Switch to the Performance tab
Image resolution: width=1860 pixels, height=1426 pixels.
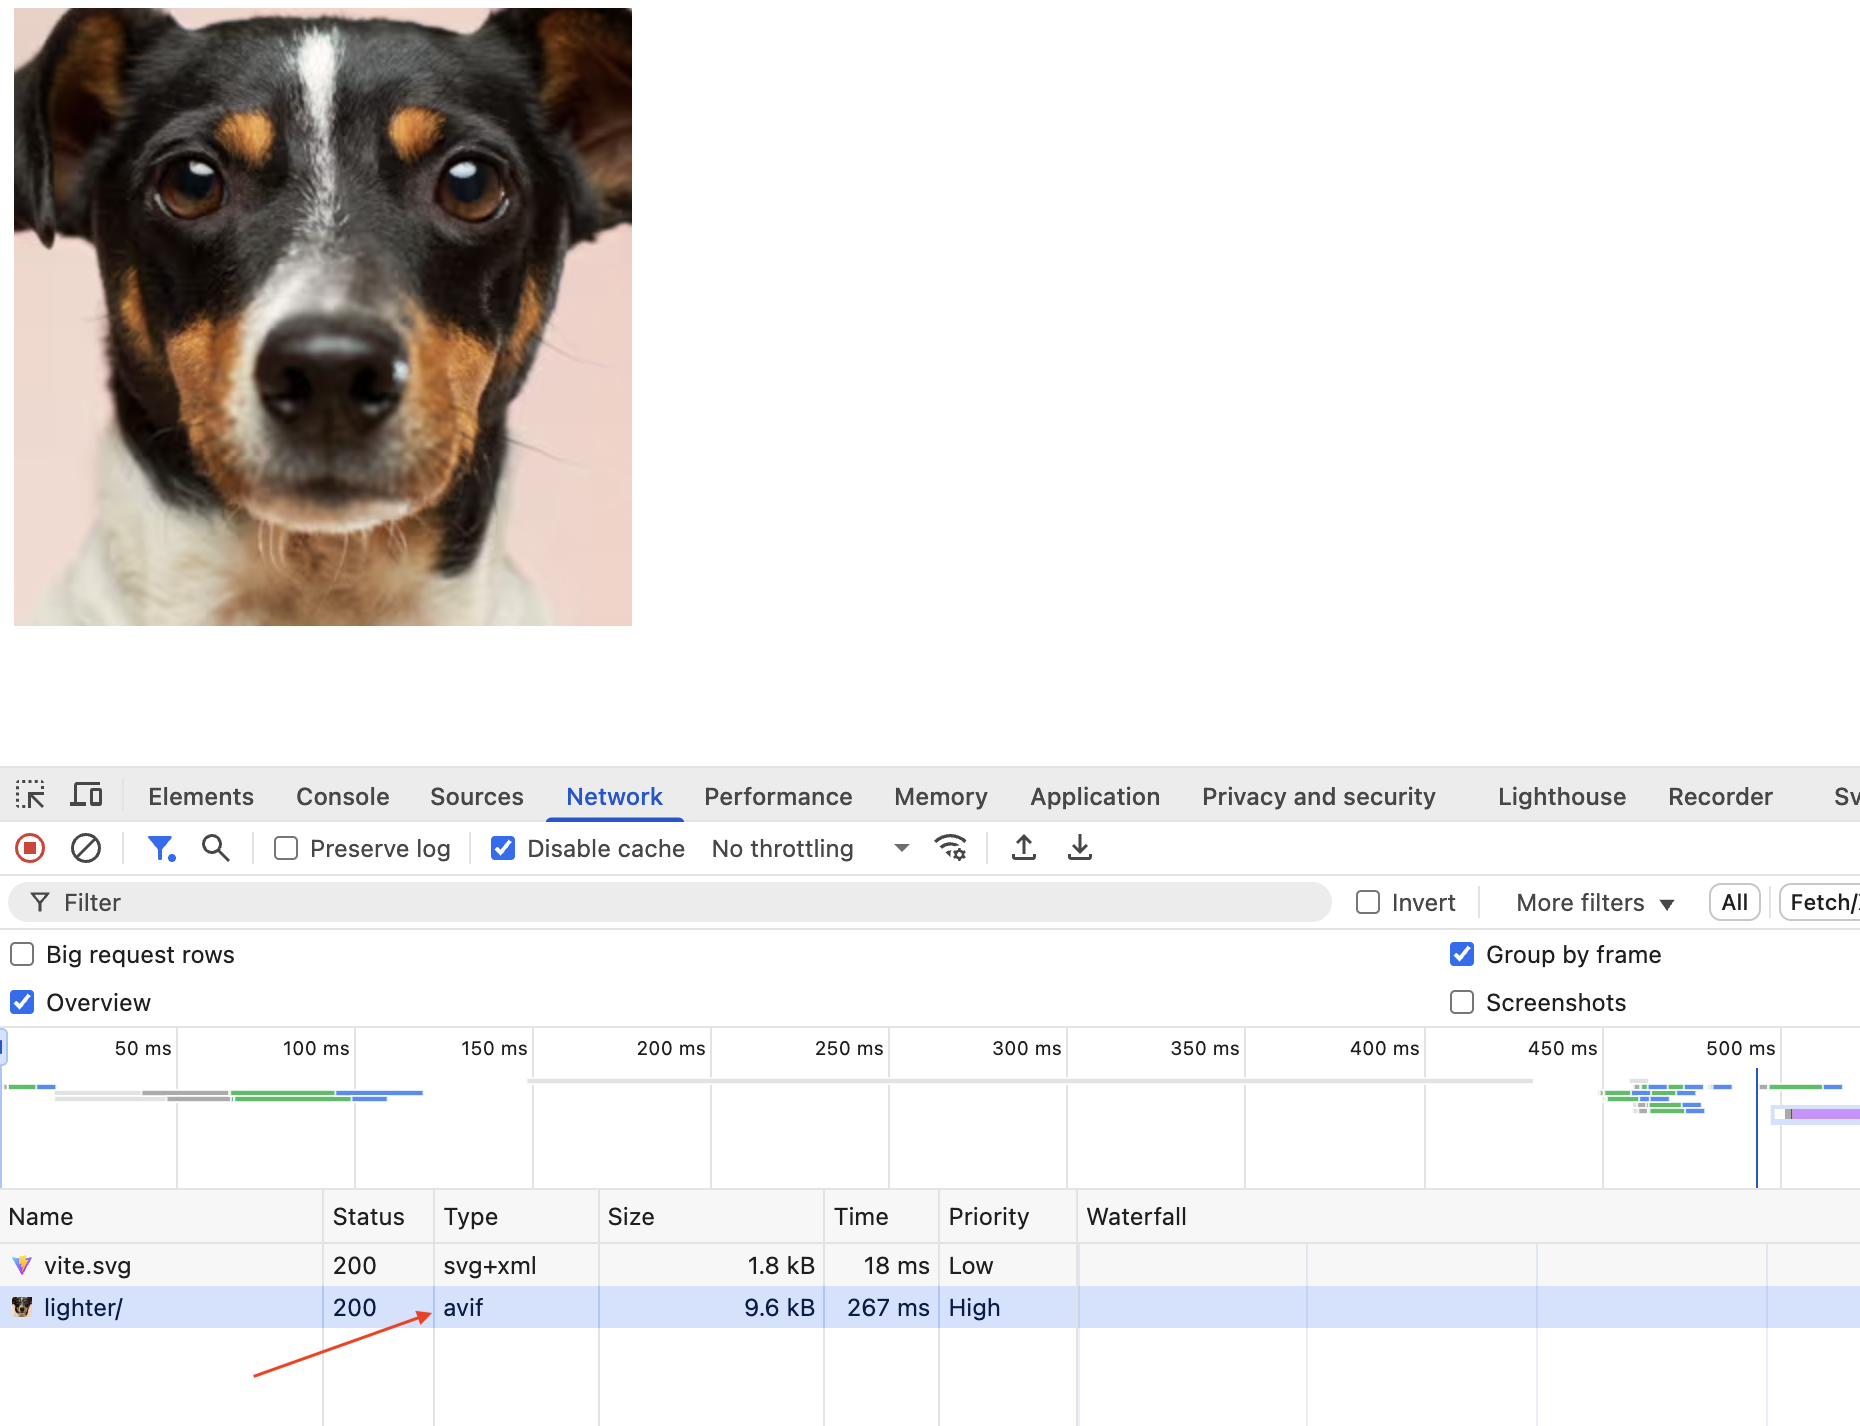point(778,796)
